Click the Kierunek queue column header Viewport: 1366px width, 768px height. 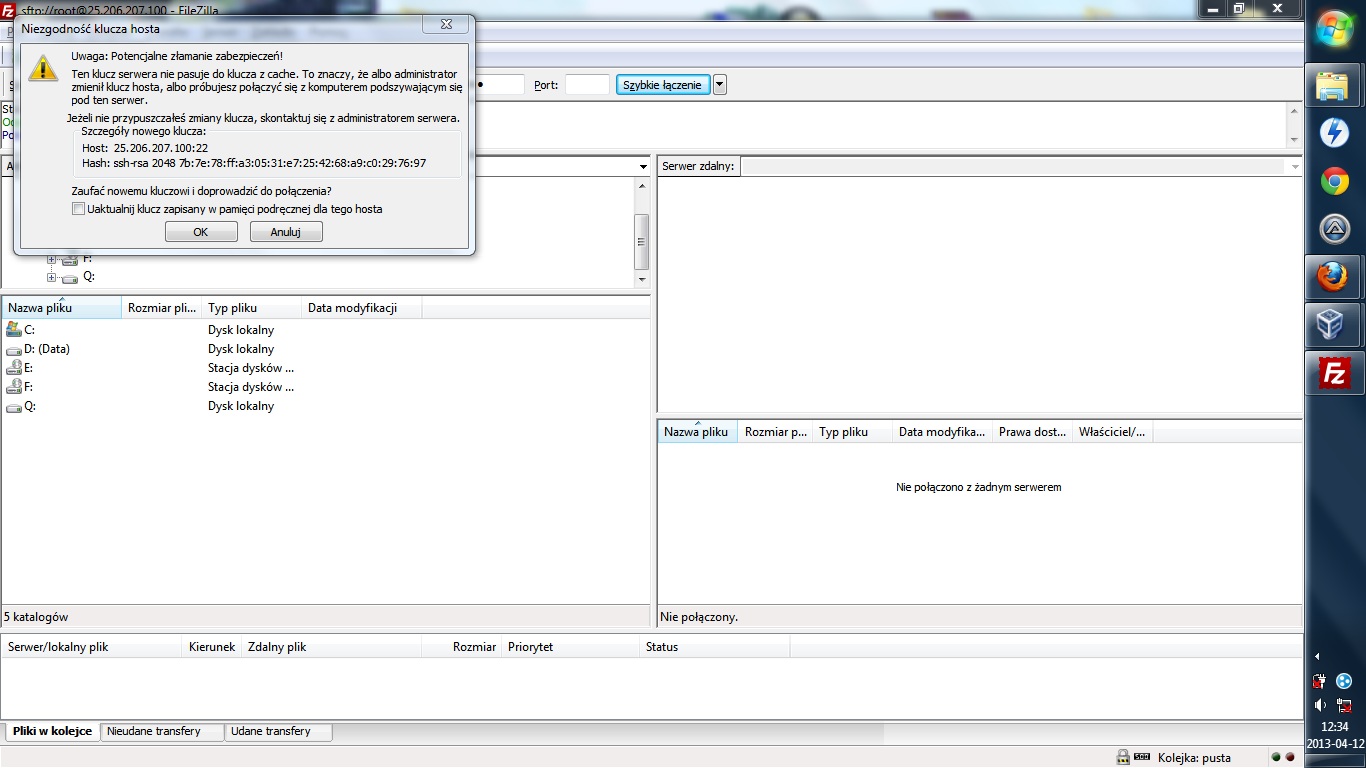tap(212, 647)
